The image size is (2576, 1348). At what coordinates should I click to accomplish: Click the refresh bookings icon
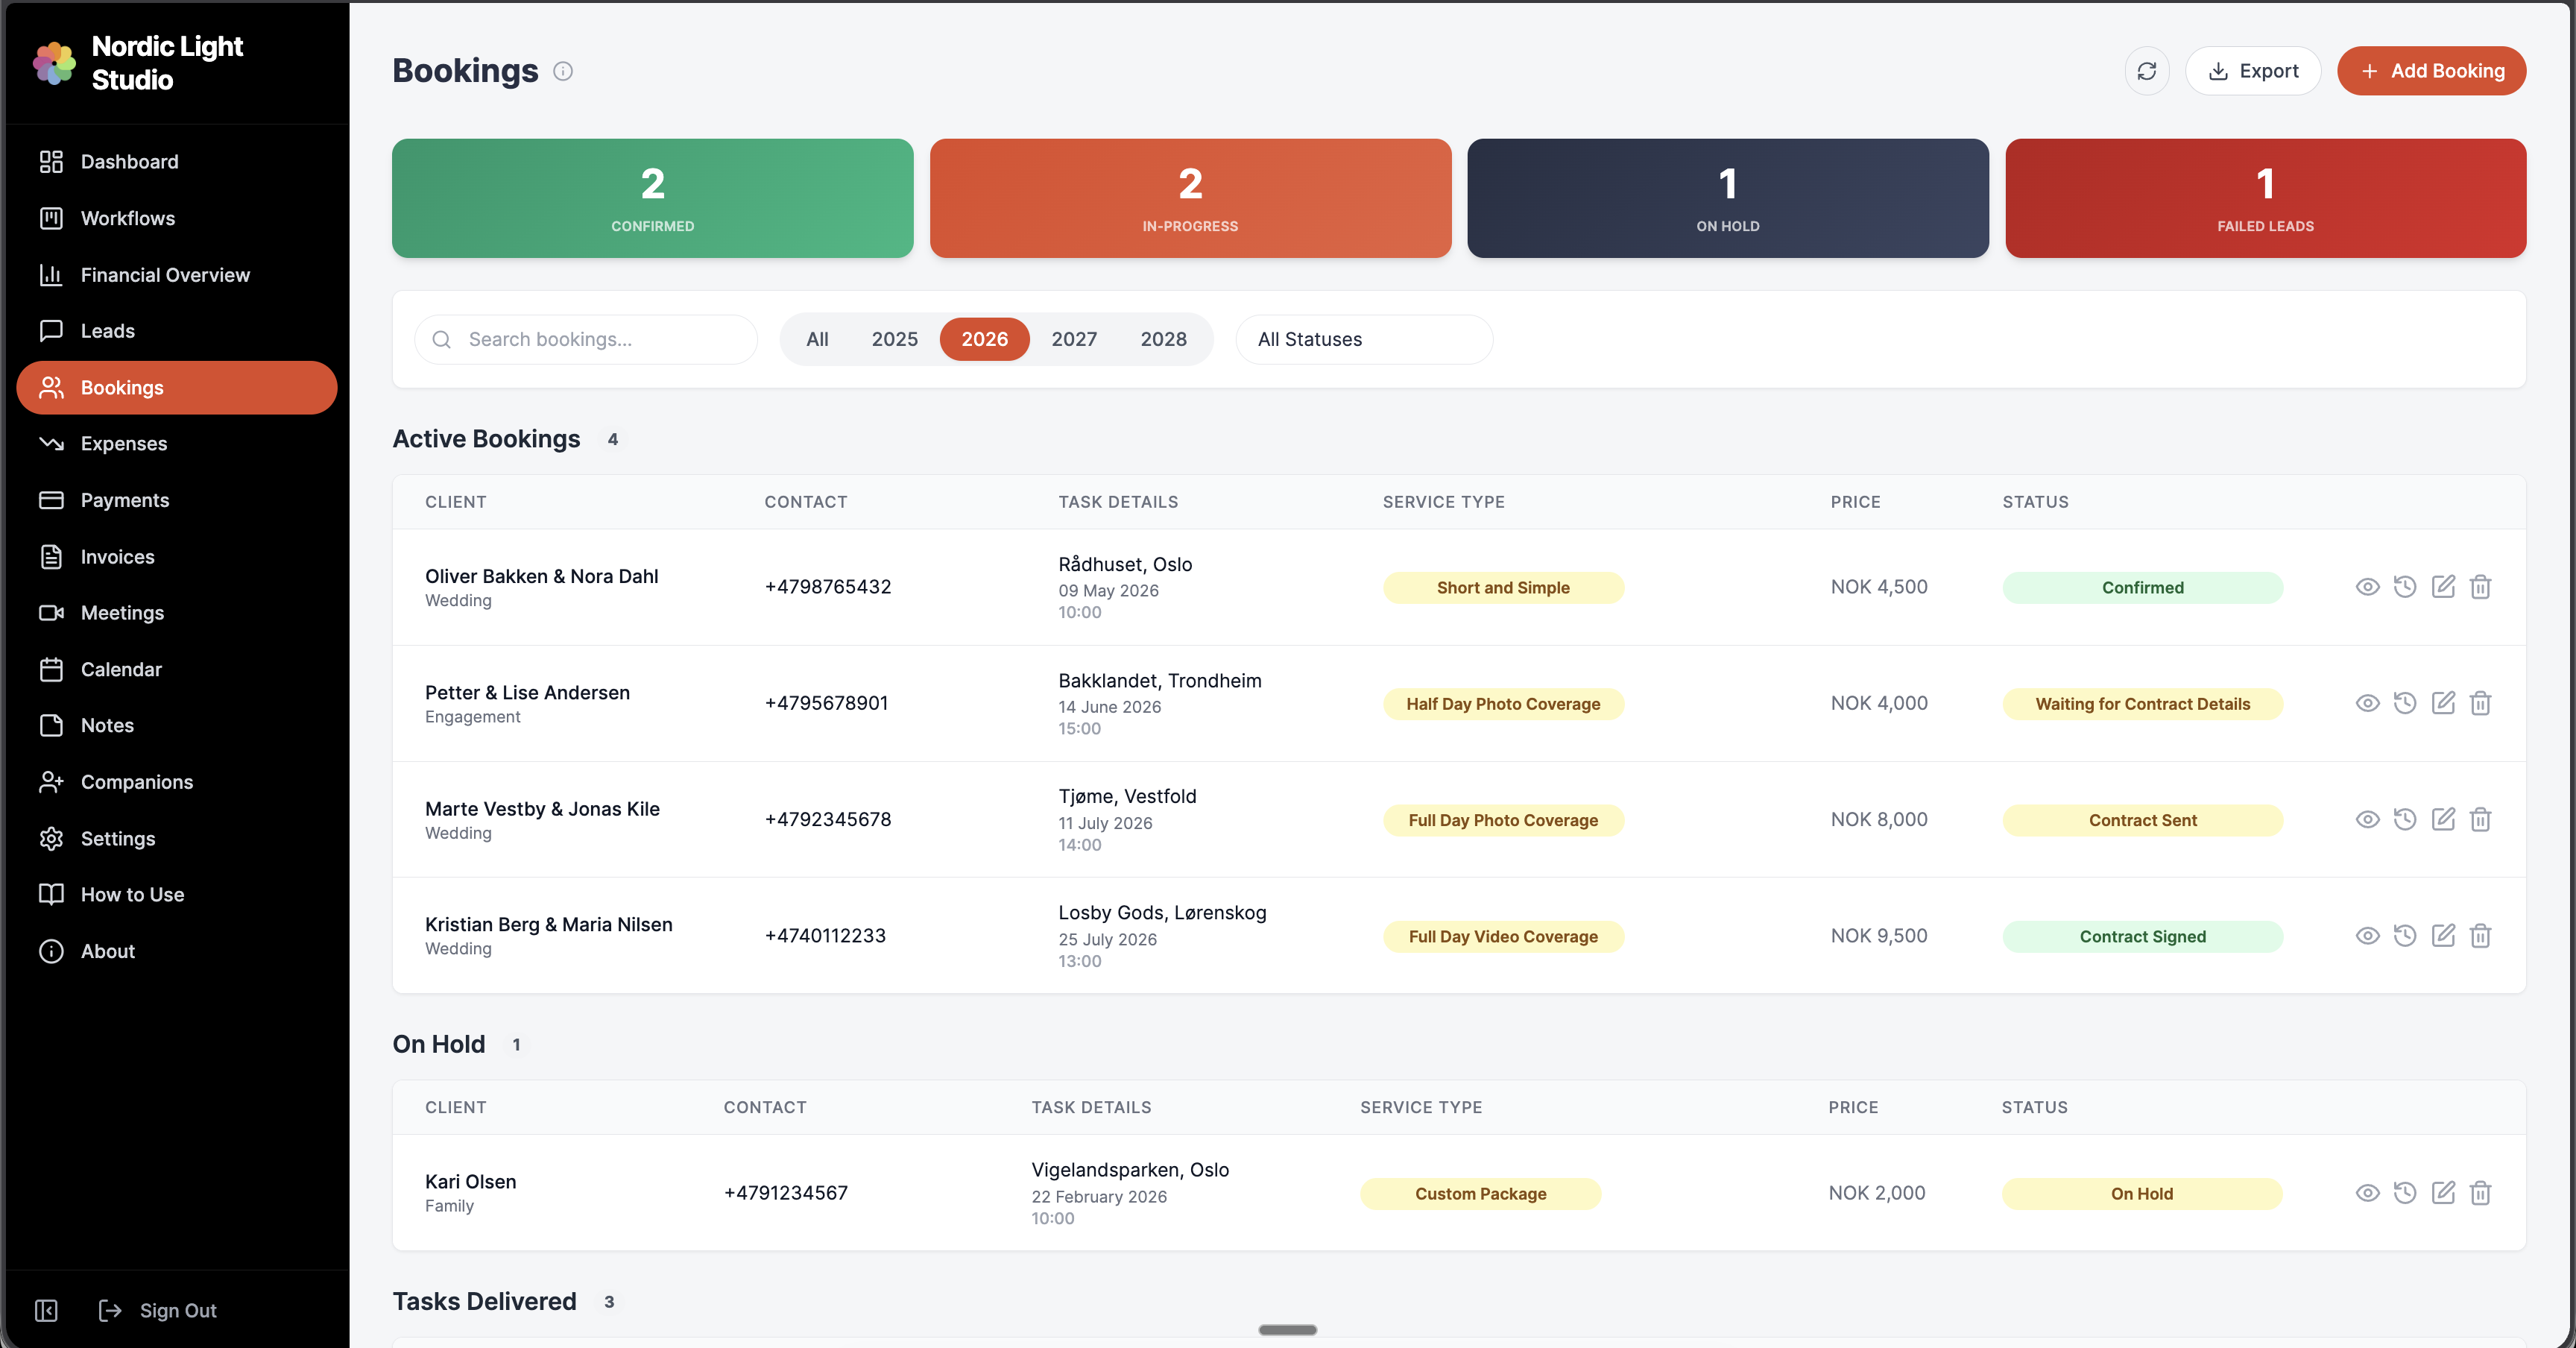tap(2146, 71)
